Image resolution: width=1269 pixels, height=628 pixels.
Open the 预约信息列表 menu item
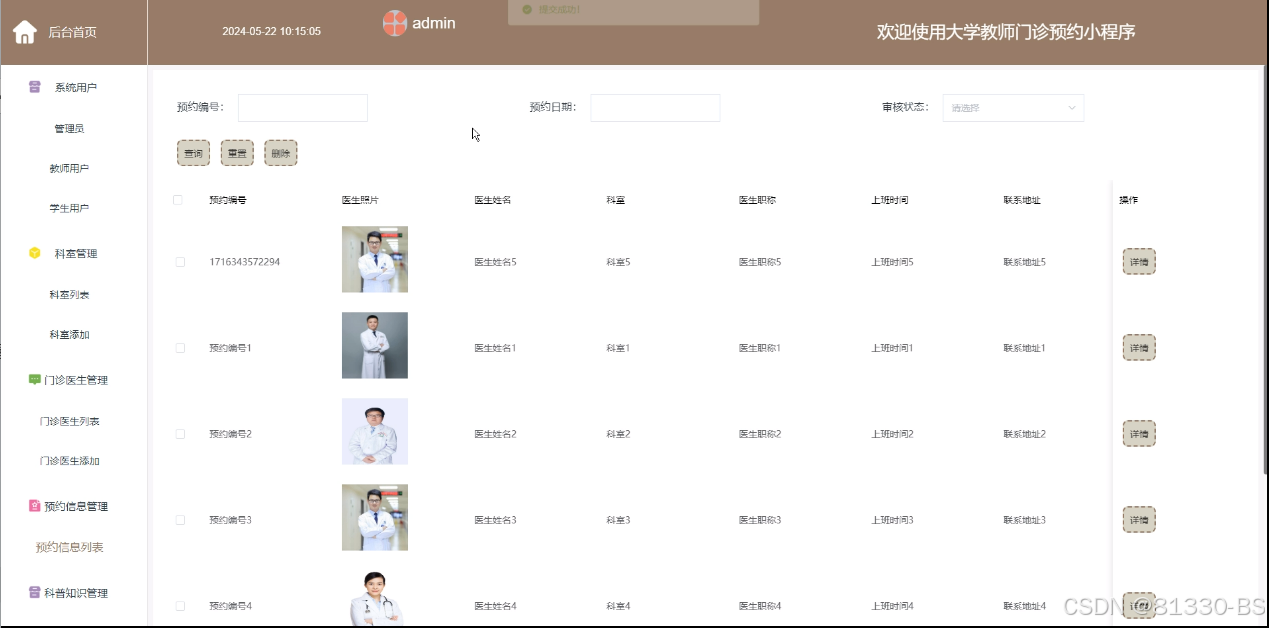tap(69, 547)
